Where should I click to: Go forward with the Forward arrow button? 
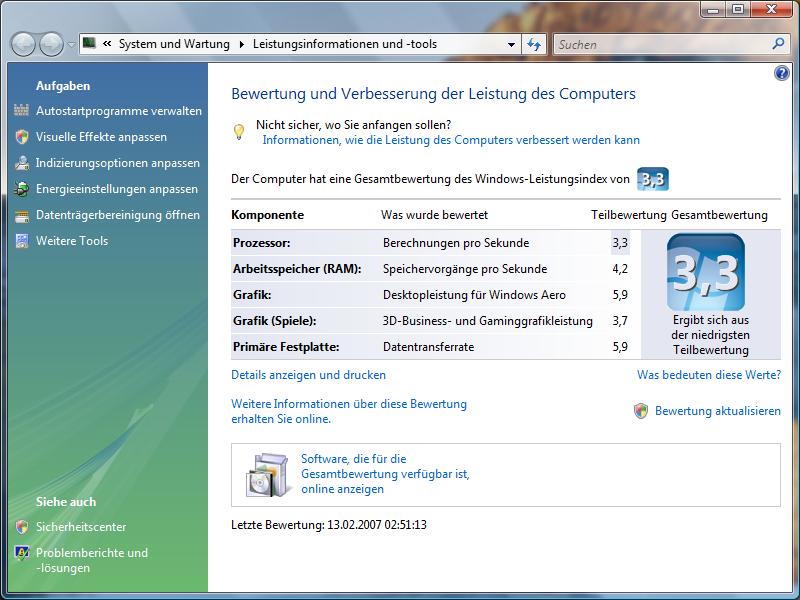(x=52, y=44)
